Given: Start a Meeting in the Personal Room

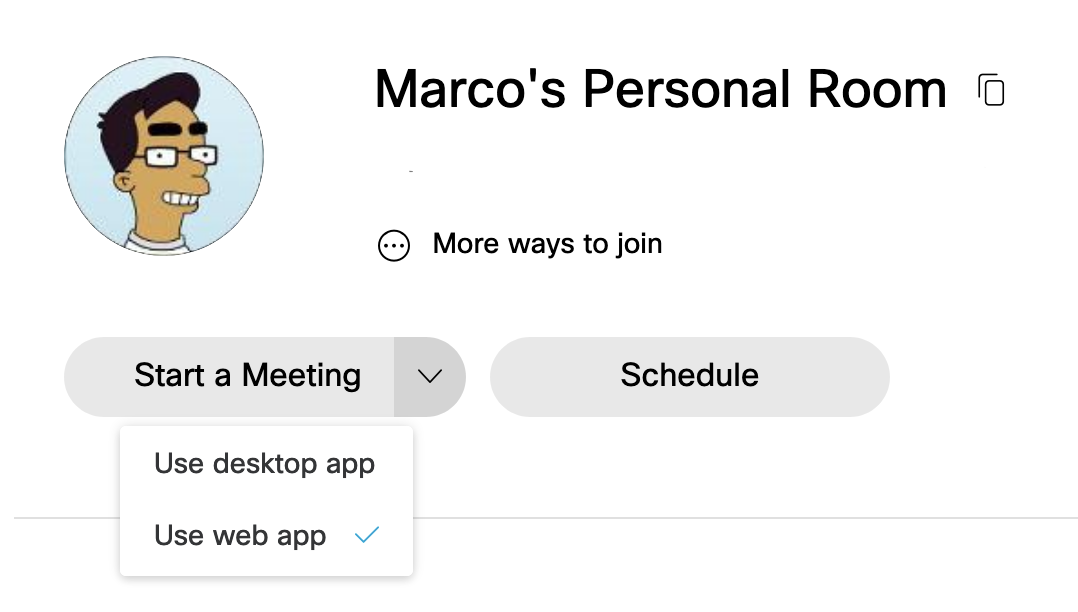Looking at the screenshot, I should [x=247, y=377].
